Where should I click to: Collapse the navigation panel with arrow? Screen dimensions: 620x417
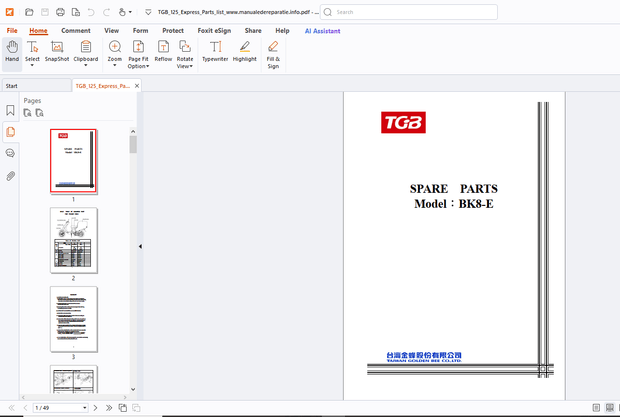point(140,246)
